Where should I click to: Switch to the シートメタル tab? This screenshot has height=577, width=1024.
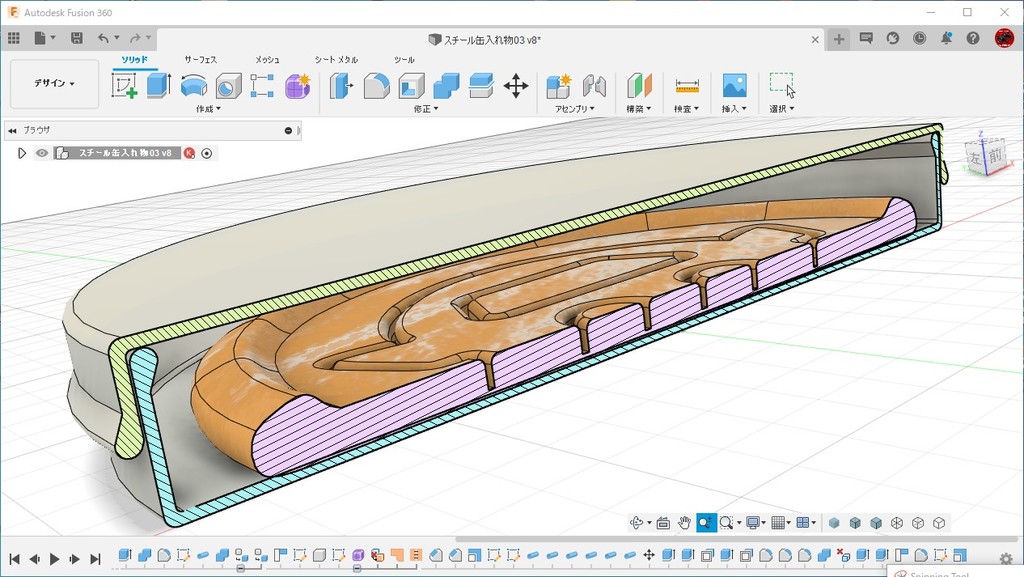(x=336, y=60)
